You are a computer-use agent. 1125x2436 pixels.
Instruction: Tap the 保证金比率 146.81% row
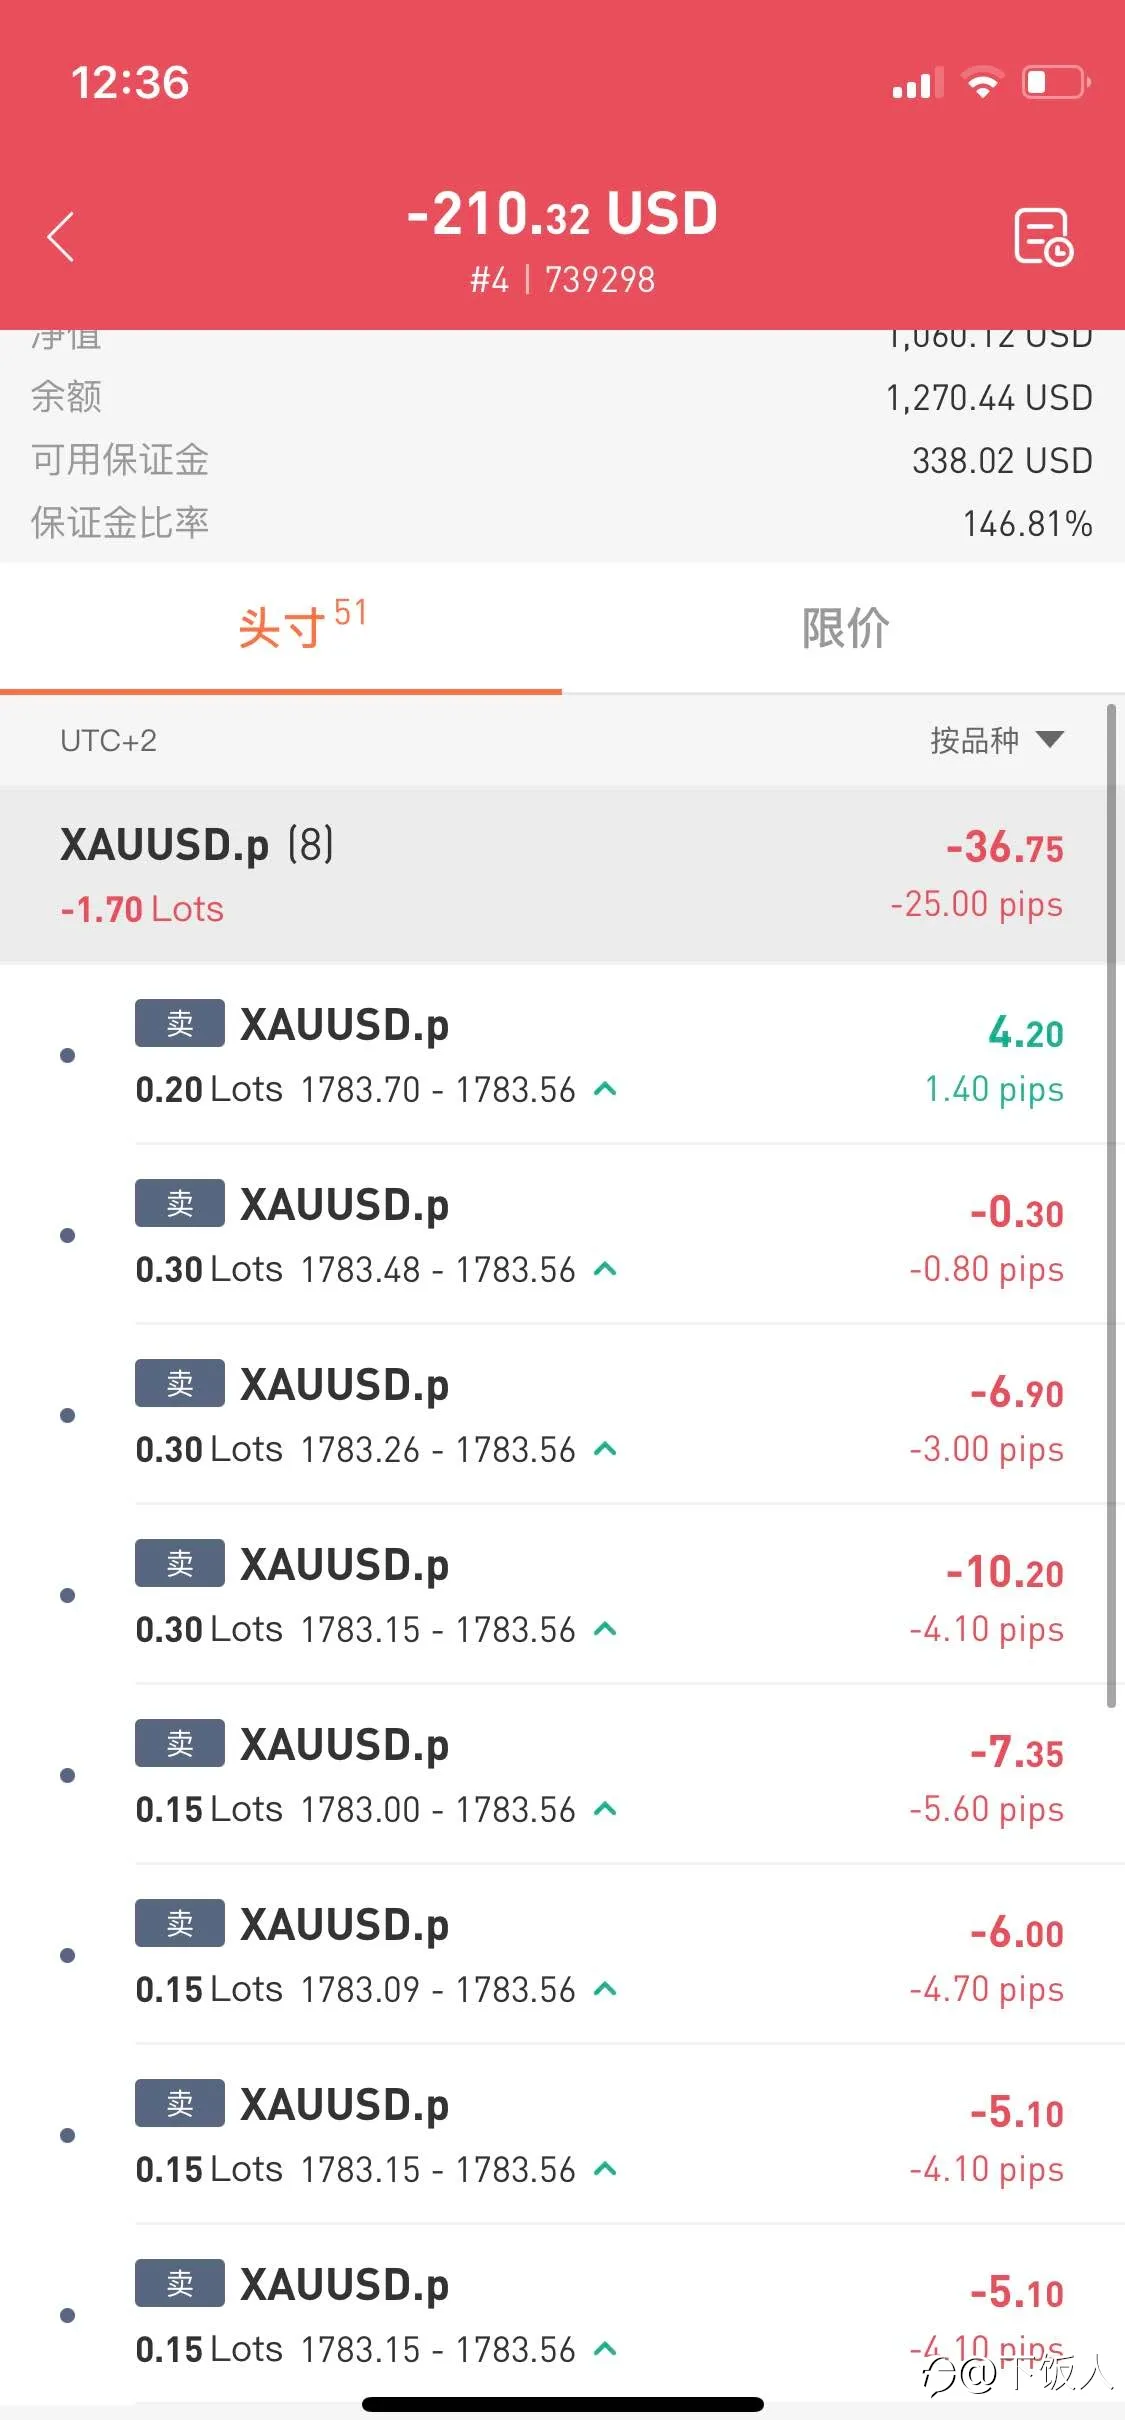coord(562,523)
